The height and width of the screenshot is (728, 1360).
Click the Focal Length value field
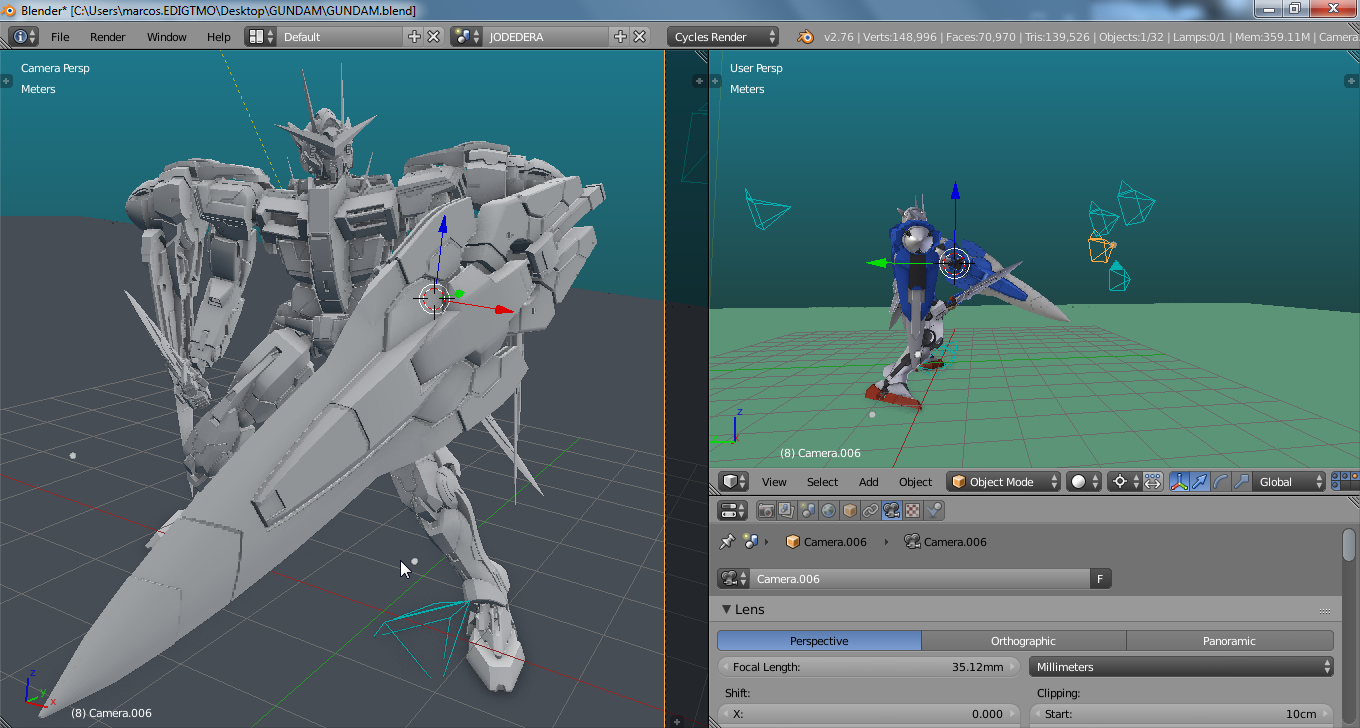pos(866,667)
